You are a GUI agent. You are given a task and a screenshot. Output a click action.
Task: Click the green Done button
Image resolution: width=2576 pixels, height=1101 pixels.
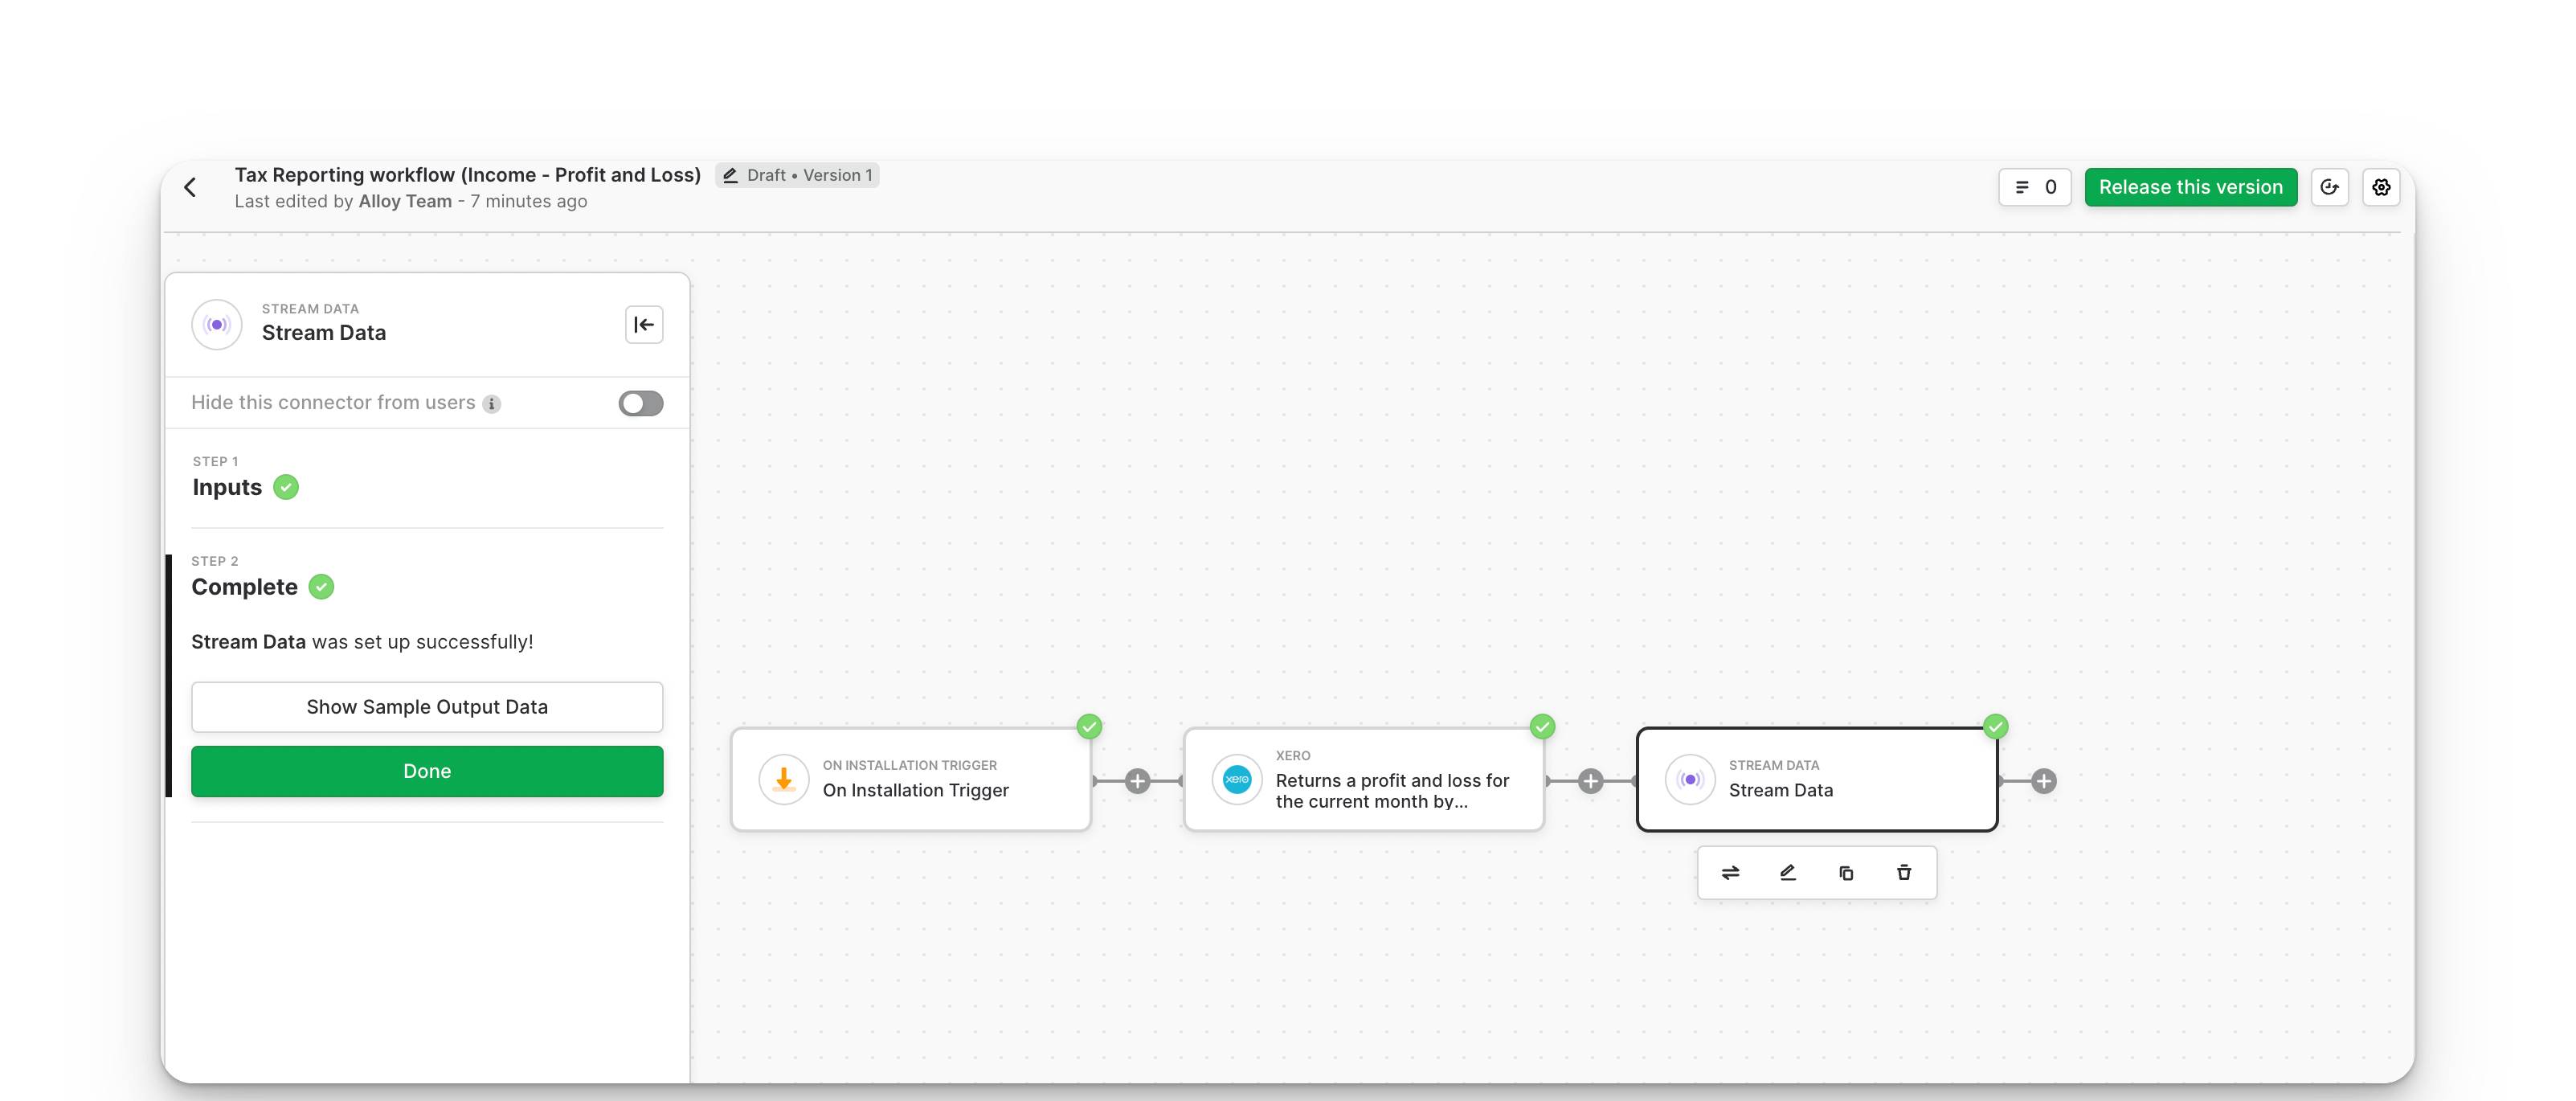427,771
